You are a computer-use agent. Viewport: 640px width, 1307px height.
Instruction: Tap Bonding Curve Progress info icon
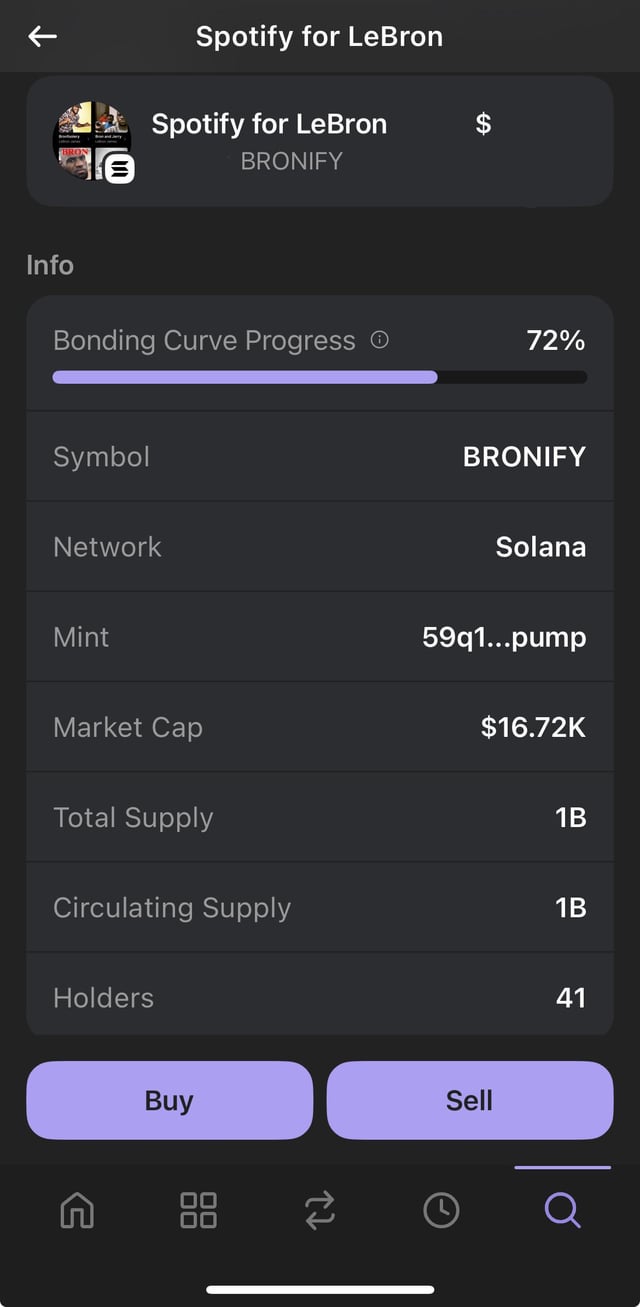pos(380,340)
